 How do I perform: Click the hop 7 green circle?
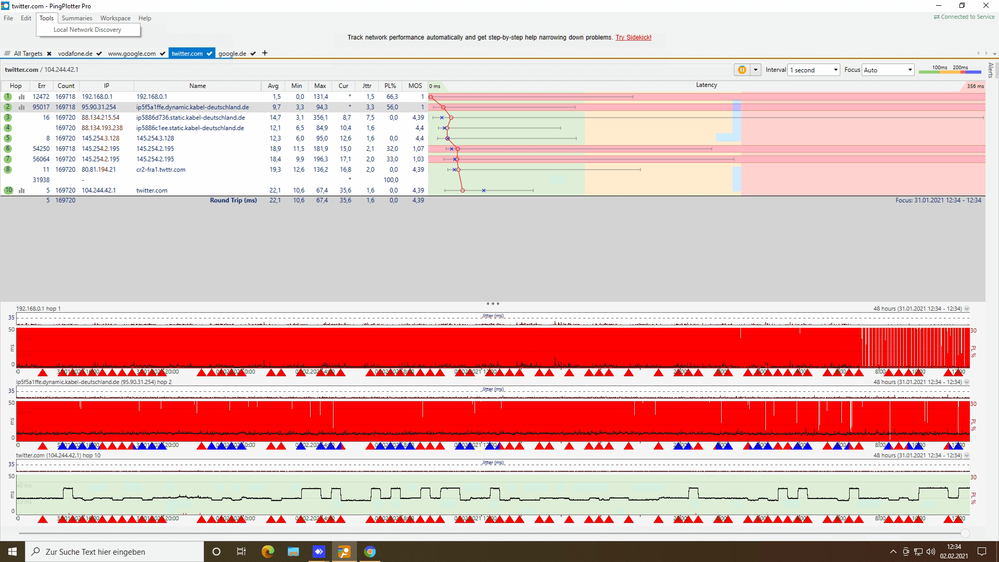(8, 159)
